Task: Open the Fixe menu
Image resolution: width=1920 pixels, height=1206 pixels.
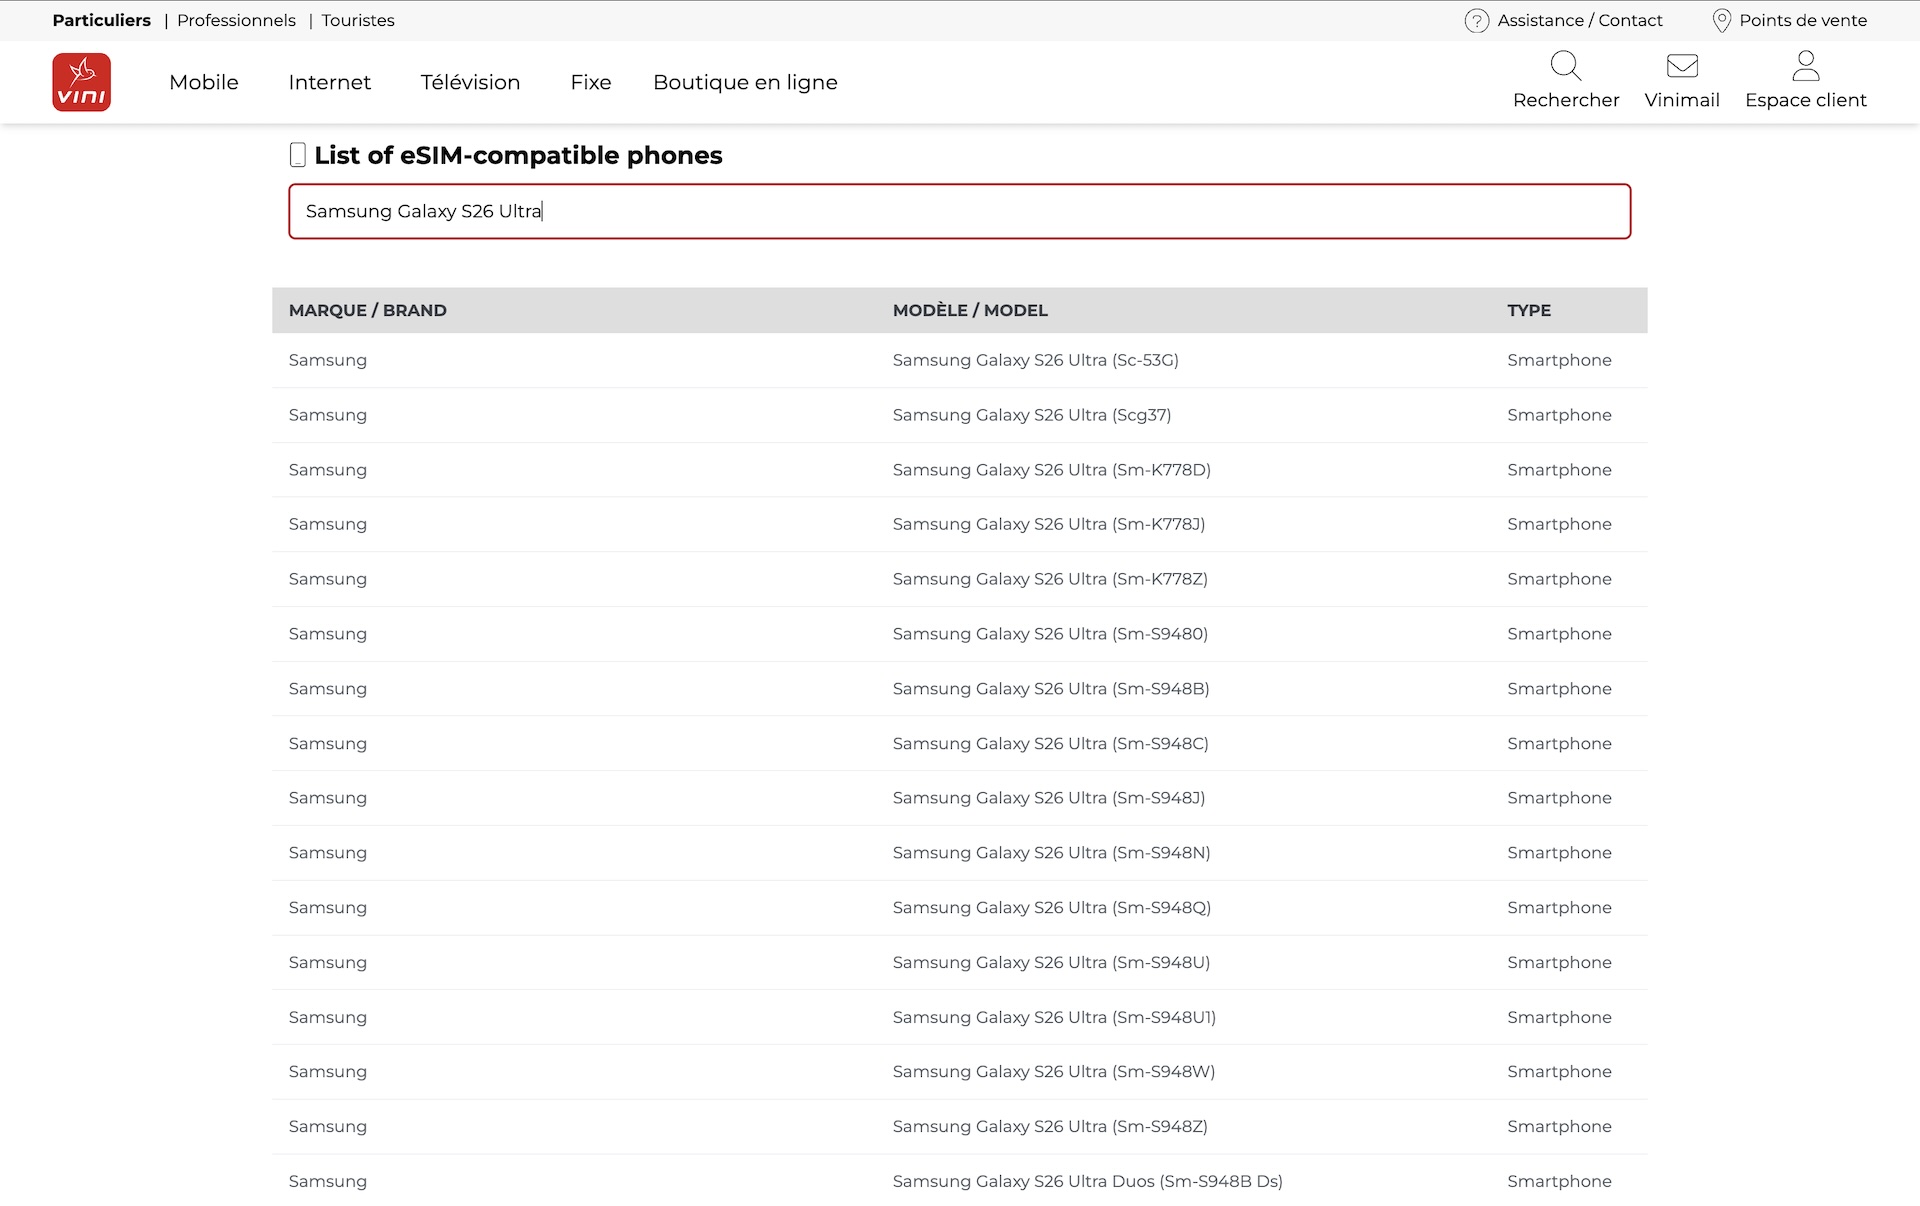Action: click(590, 82)
